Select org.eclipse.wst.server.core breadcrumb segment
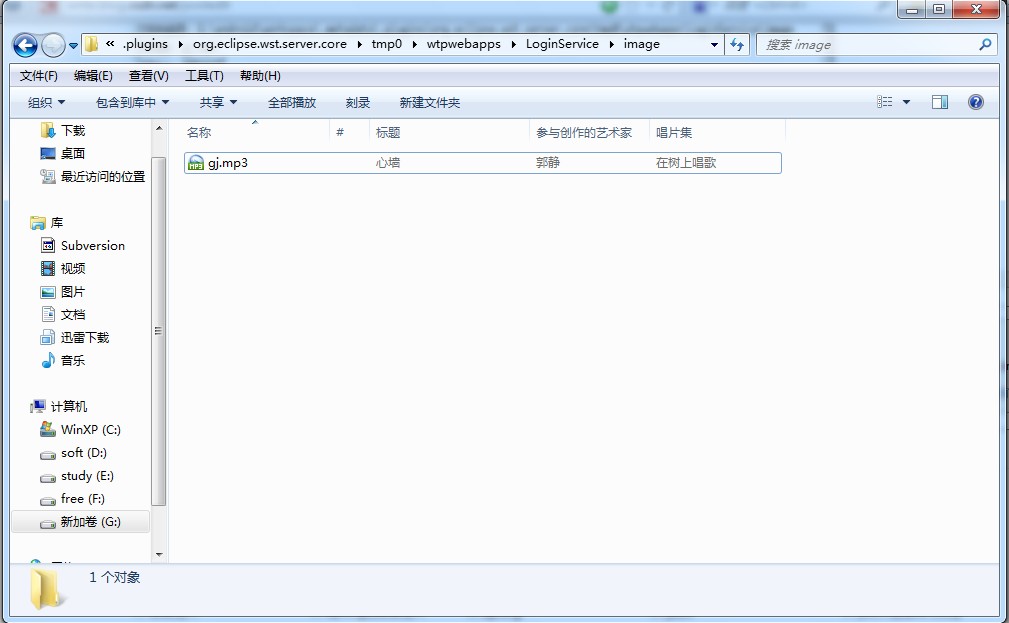The height and width of the screenshot is (623, 1009). click(x=270, y=44)
